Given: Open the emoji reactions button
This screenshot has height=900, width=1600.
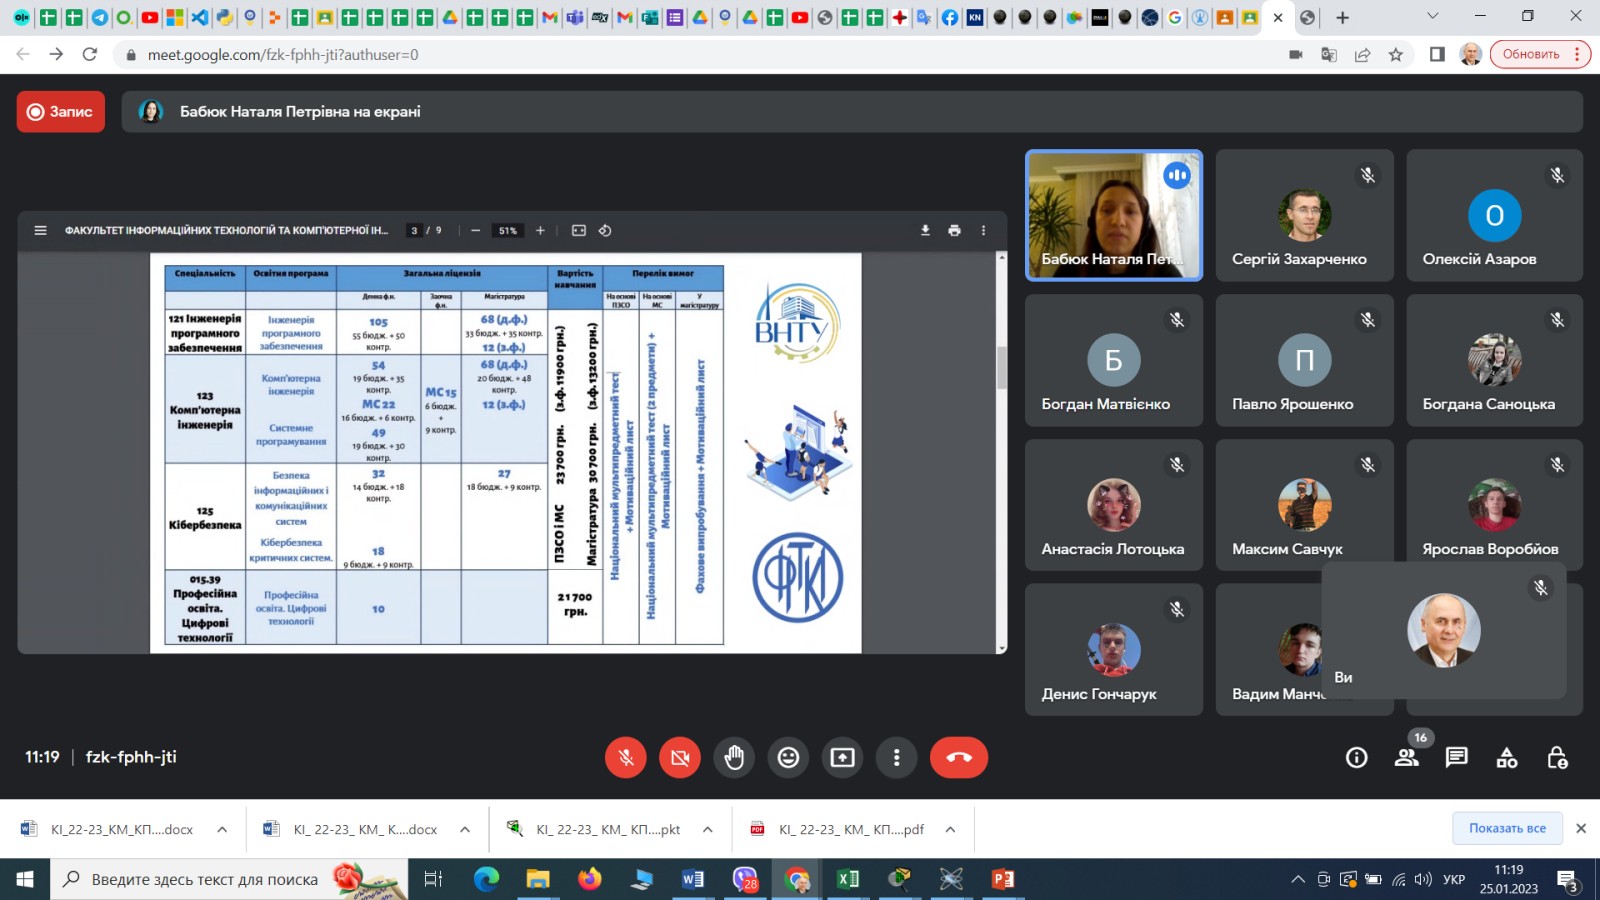Looking at the screenshot, I should point(788,757).
